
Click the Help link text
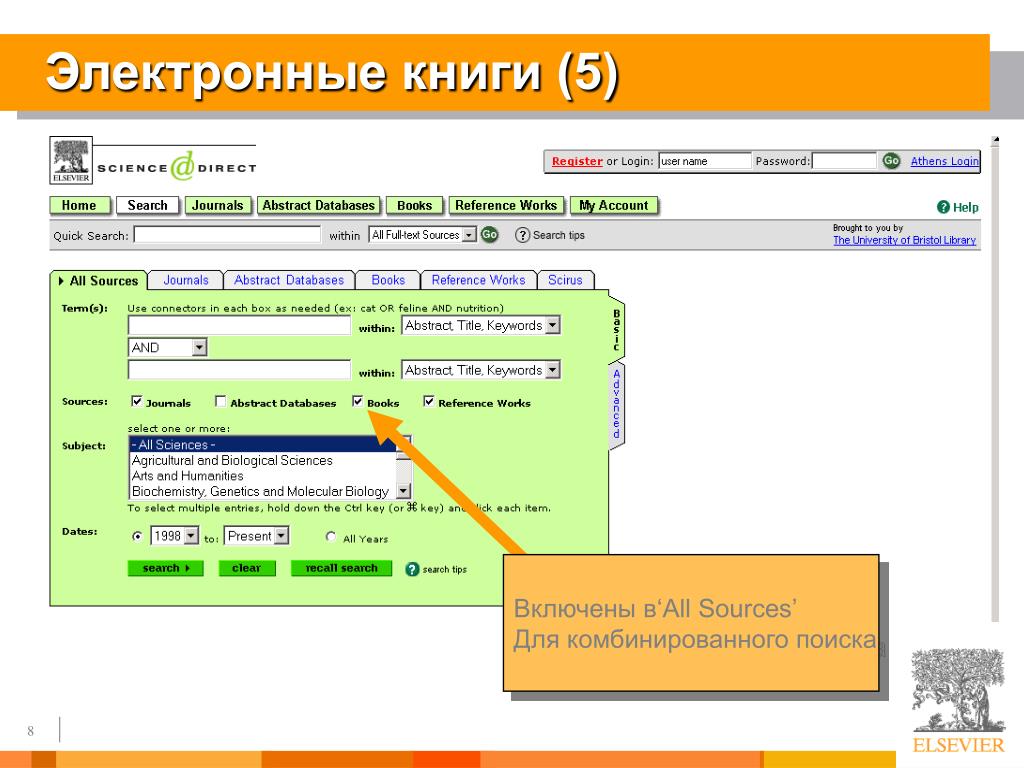[965, 208]
